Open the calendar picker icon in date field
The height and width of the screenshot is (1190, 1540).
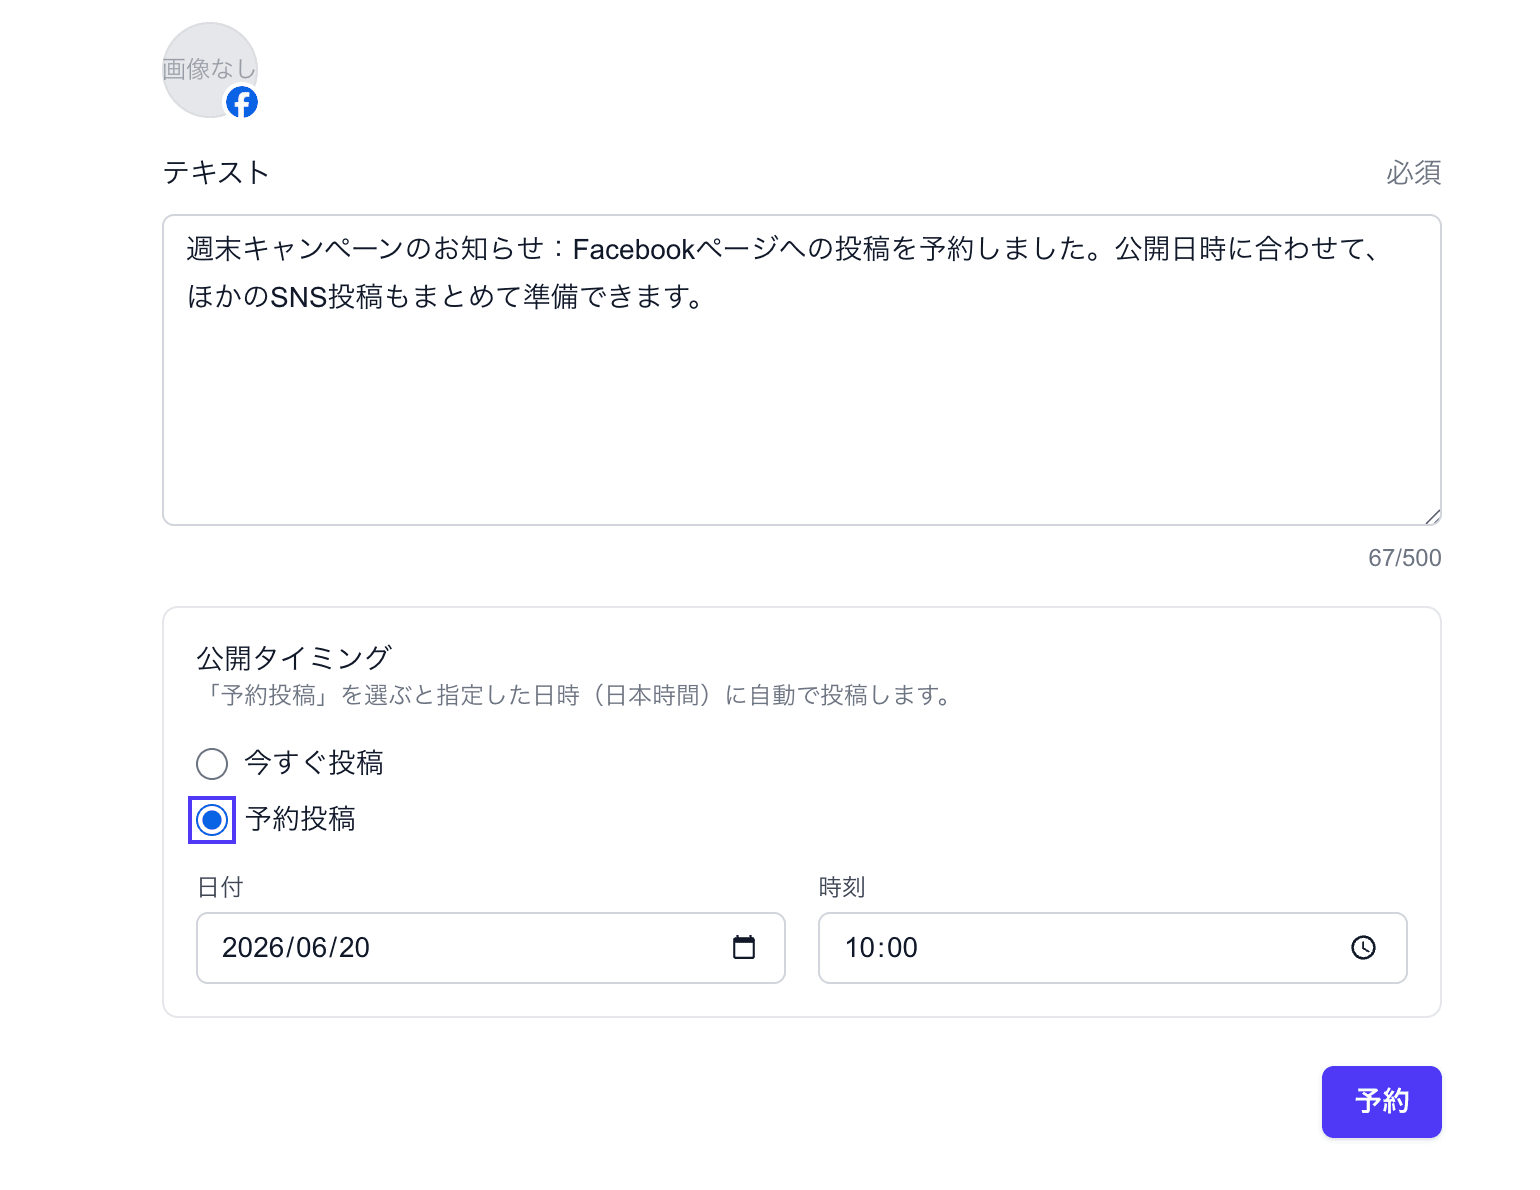coord(744,947)
